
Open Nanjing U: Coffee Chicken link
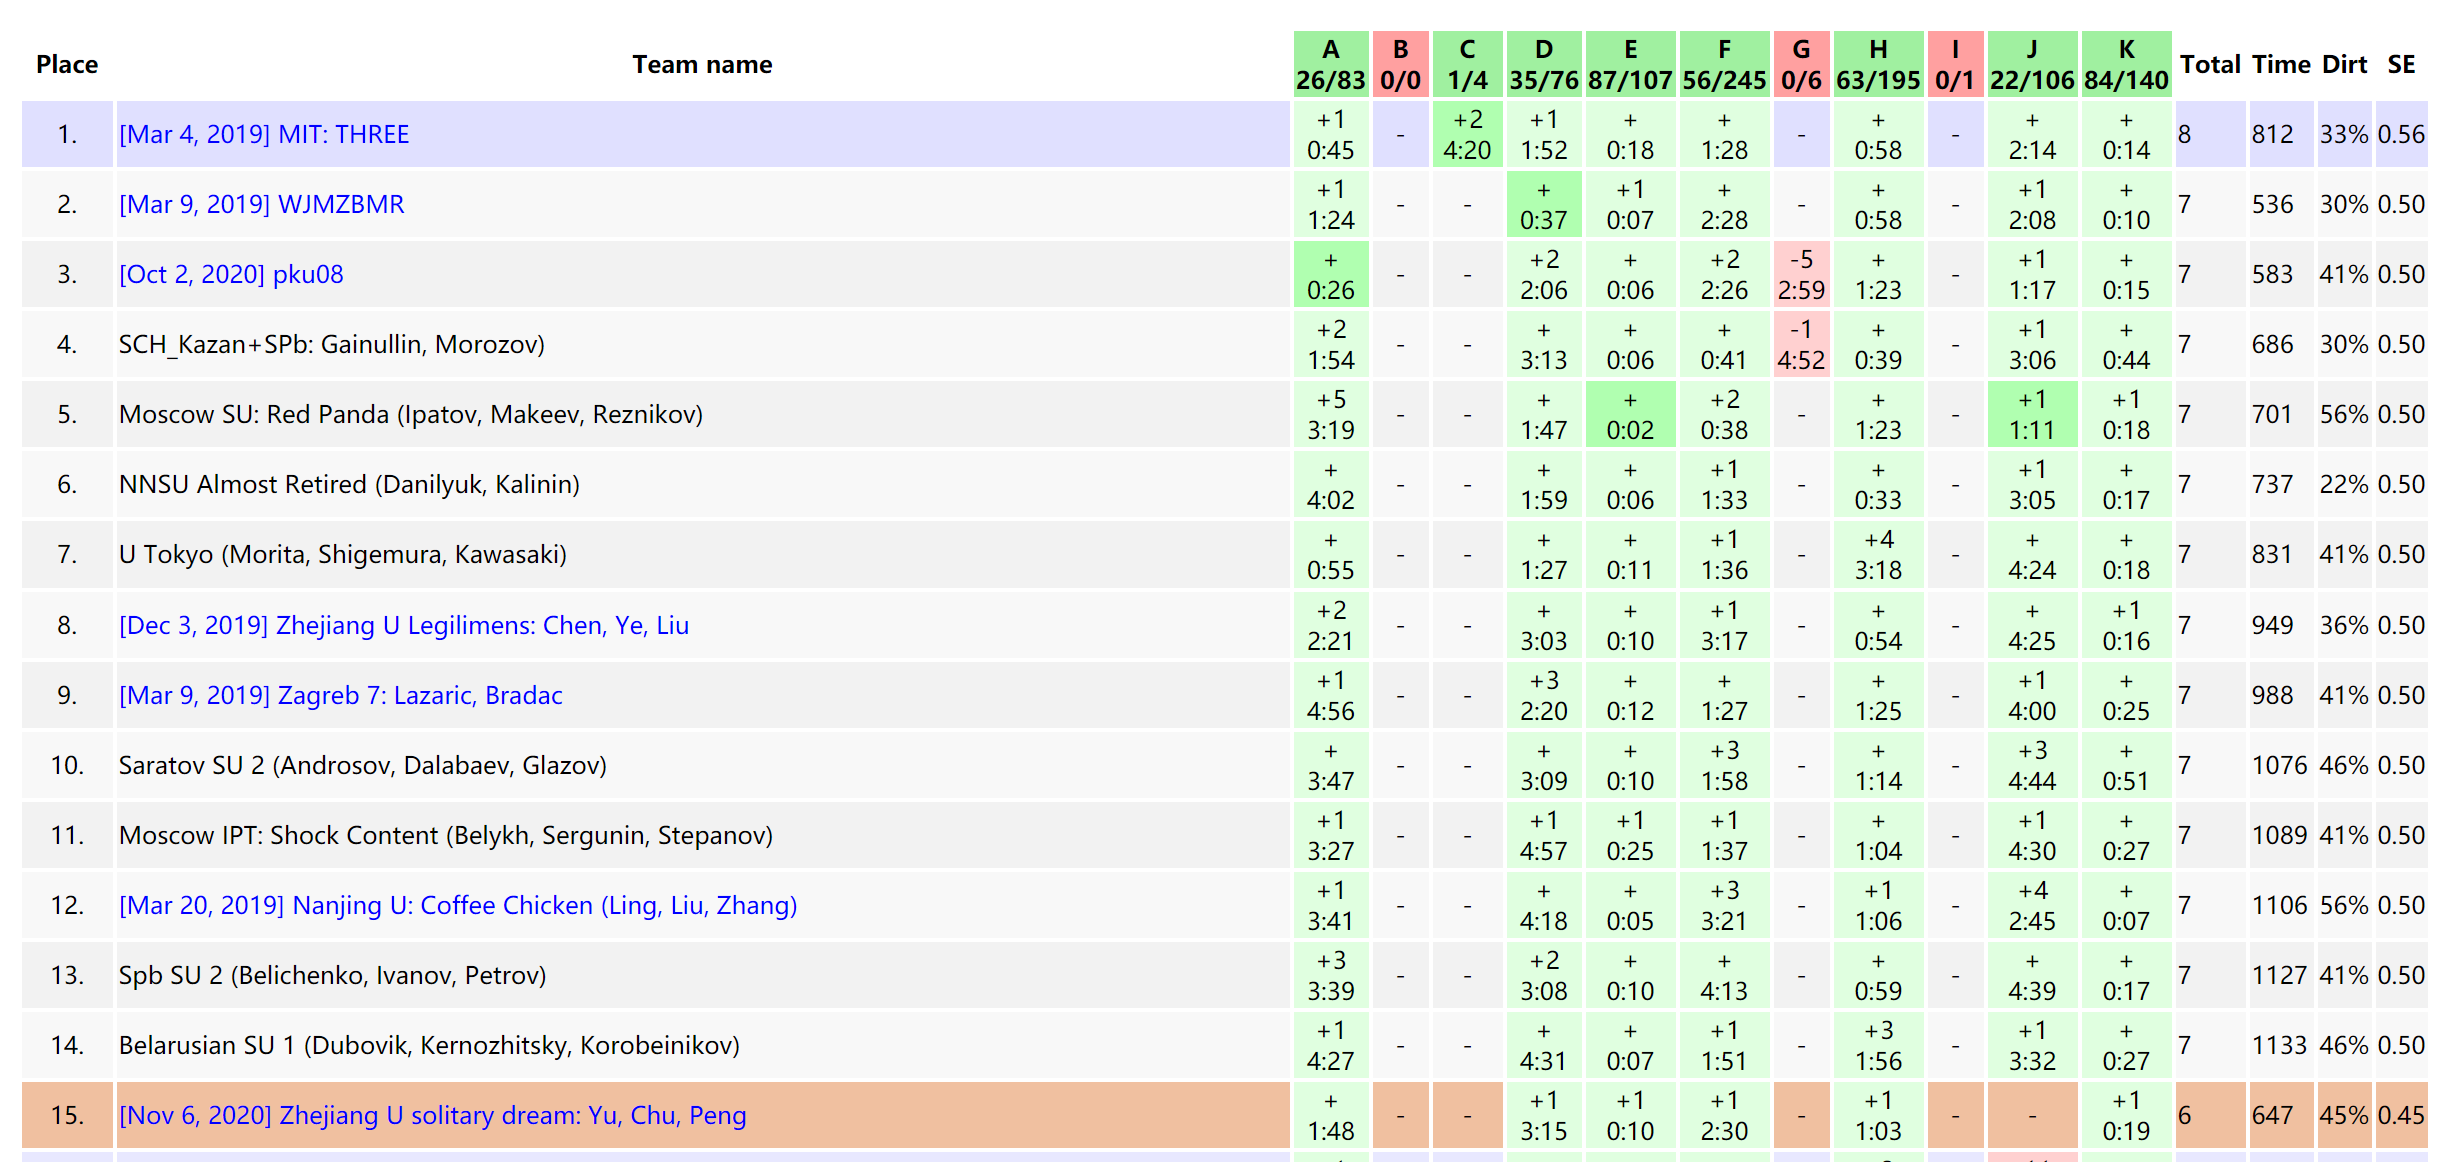tap(458, 905)
